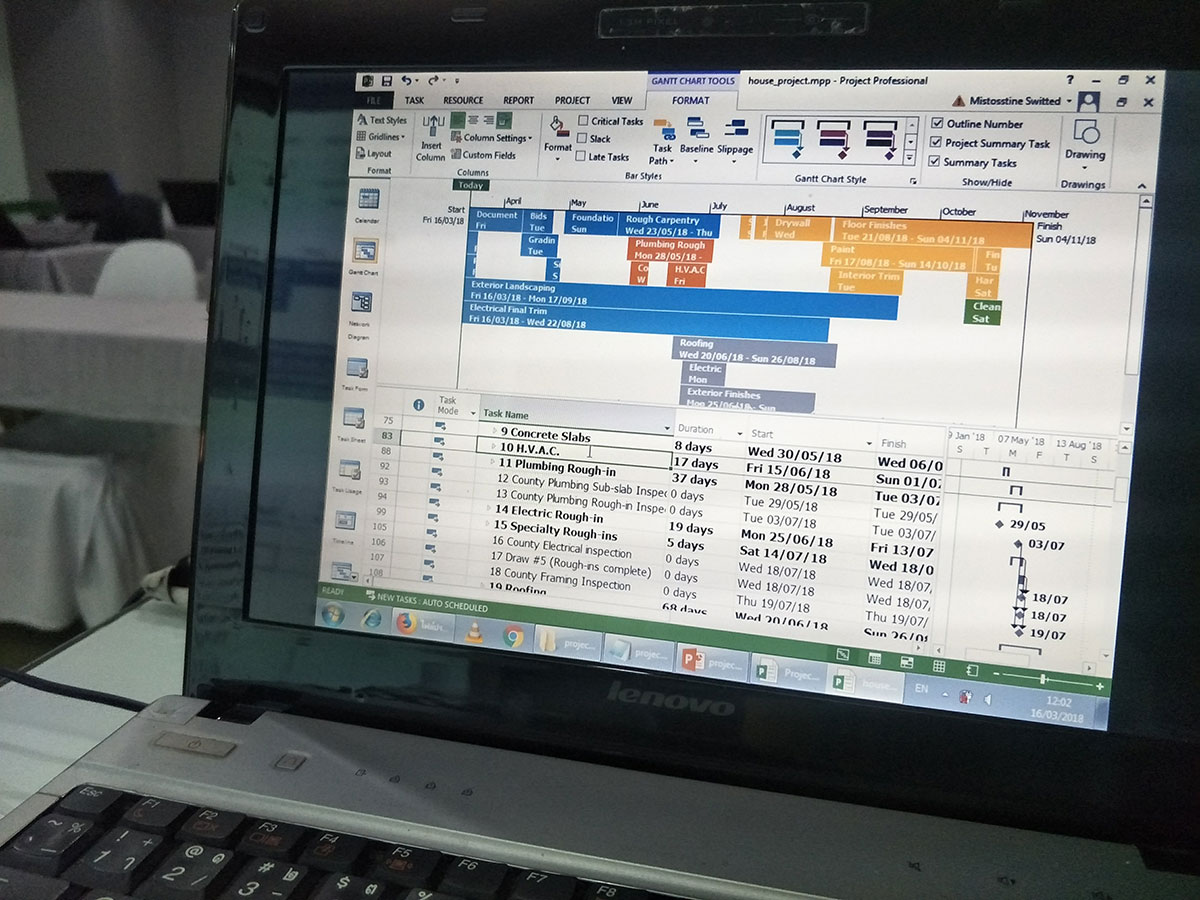Open Custom Fields dialog
The width and height of the screenshot is (1200, 900).
482,155
